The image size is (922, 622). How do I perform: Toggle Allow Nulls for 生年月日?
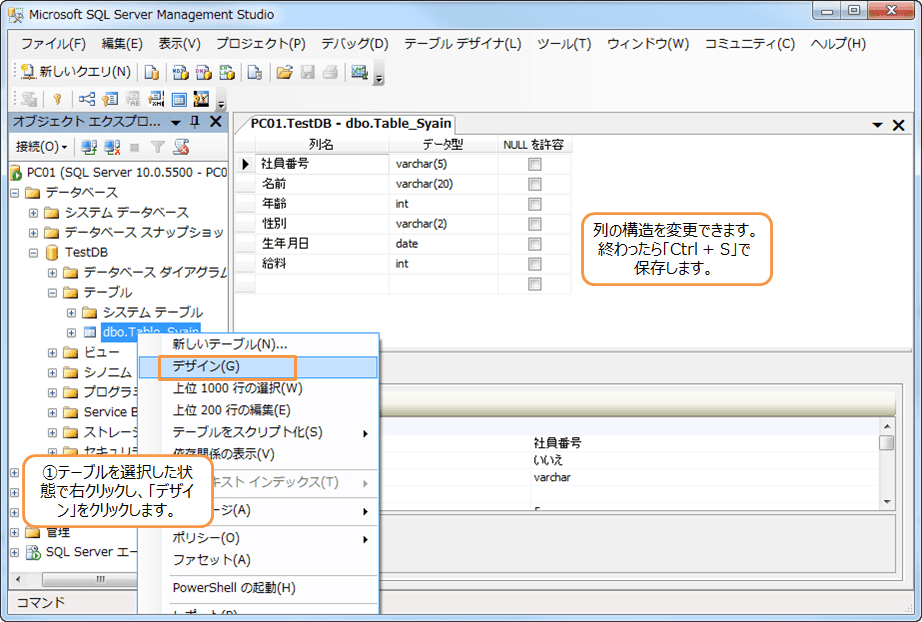(x=535, y=244)
